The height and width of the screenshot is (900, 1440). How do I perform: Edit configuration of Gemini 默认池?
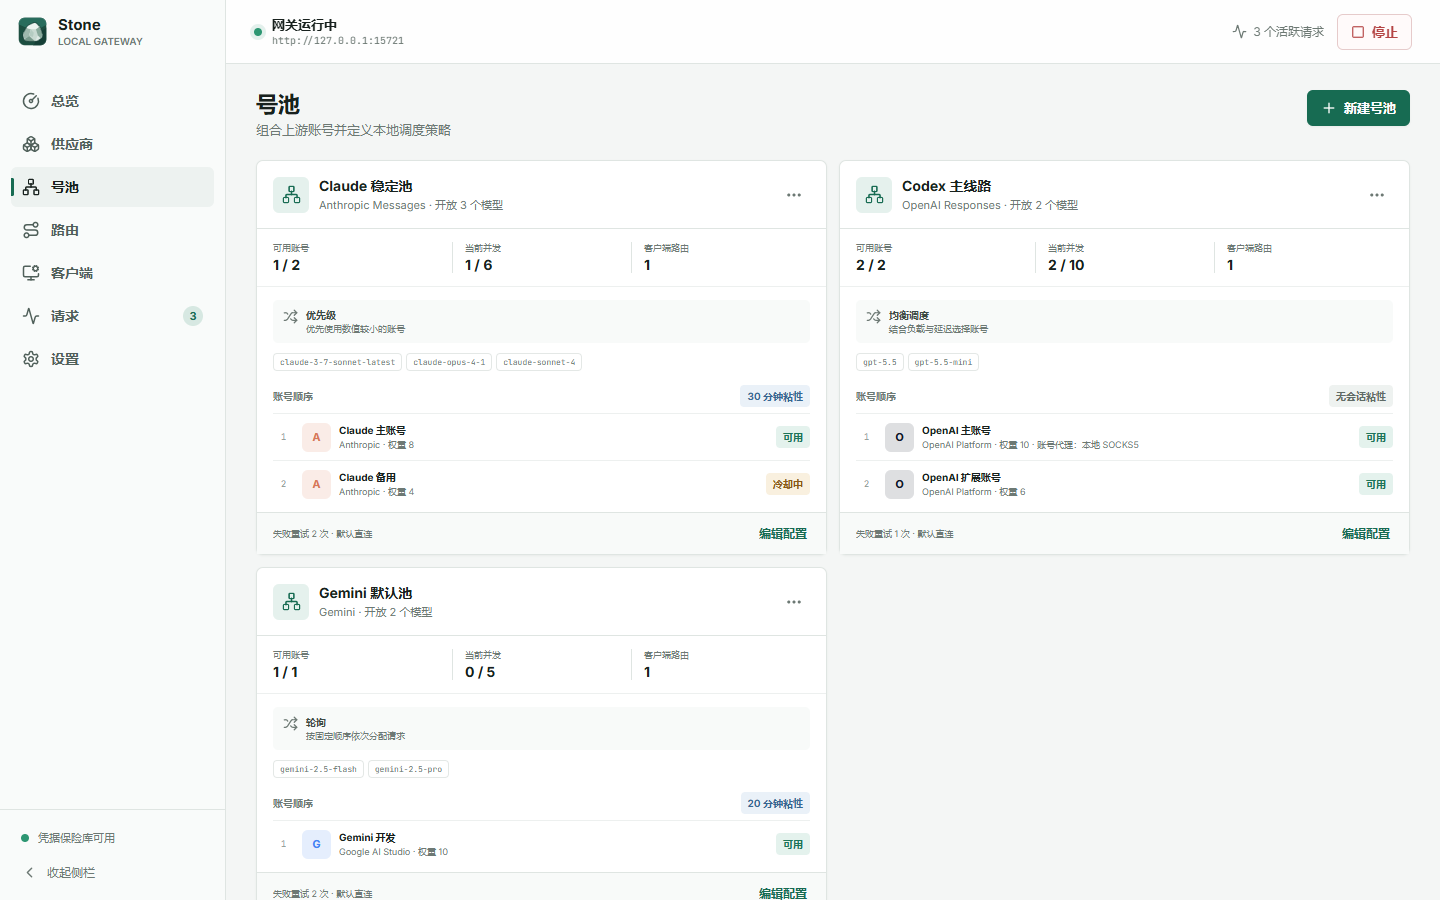tap(783, 893)
